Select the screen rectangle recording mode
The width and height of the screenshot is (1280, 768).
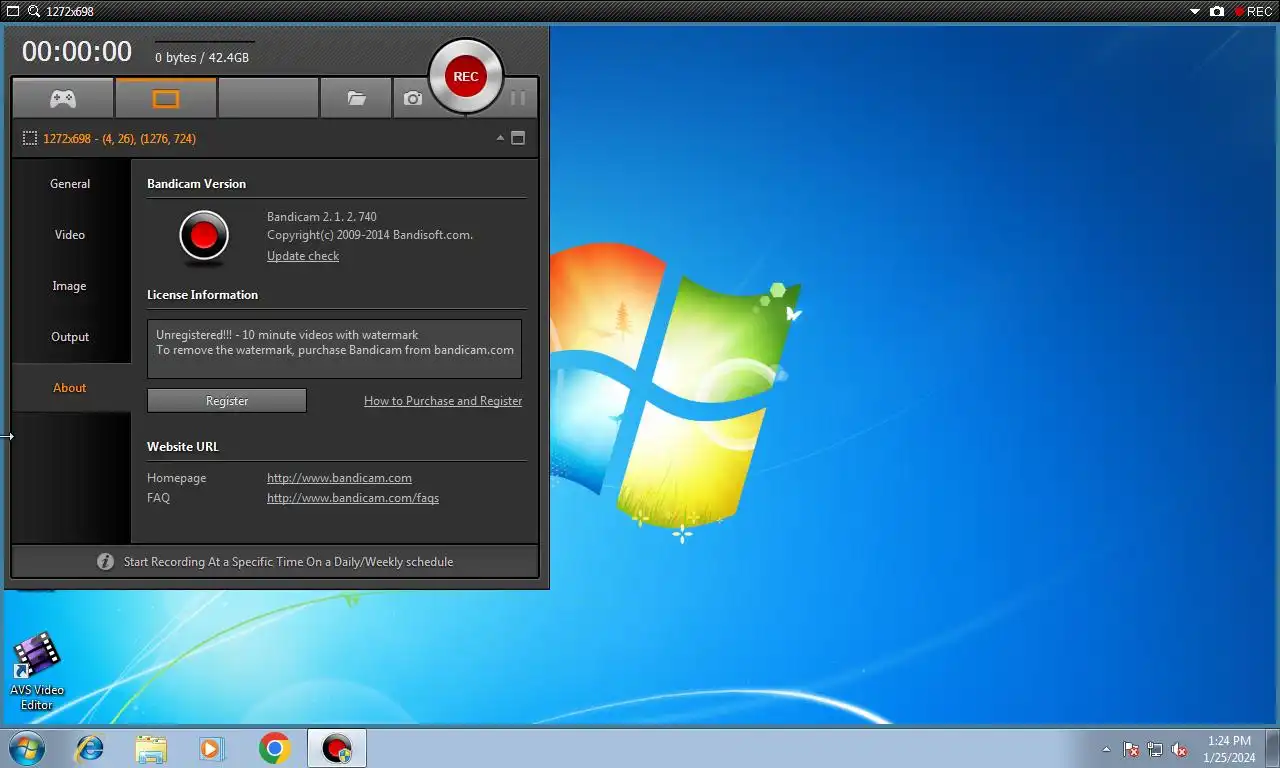pos(166,99)
